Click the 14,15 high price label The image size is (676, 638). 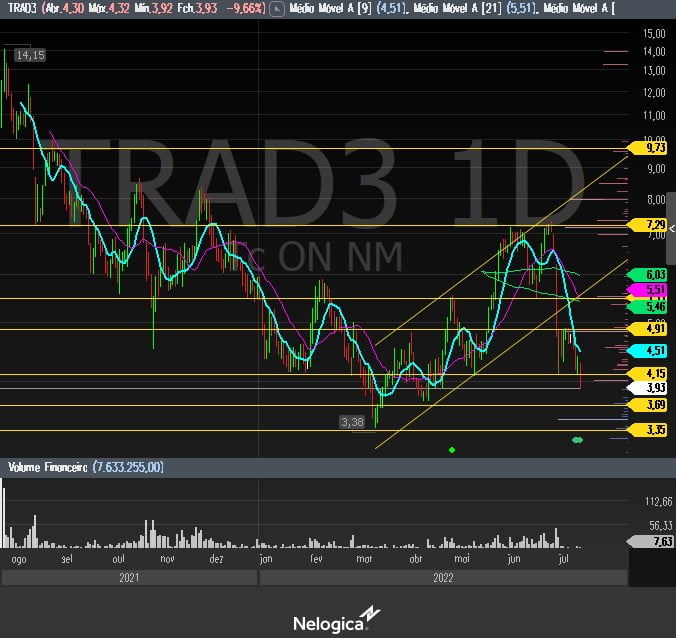pos(30,55)
